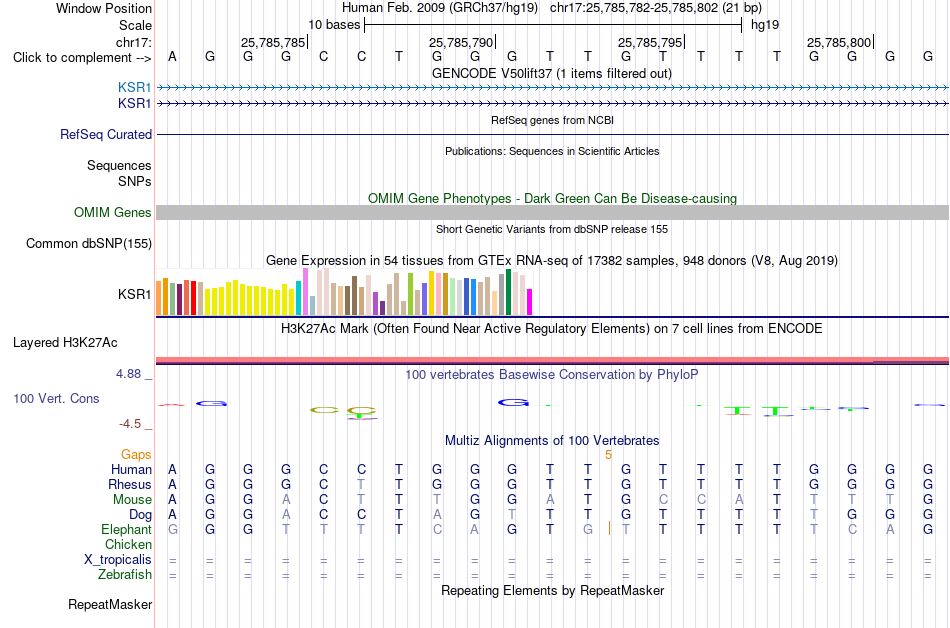Click the Sequences track label
Image resolution: width=950 pixels, height=628 pixels.
(119, 165)
